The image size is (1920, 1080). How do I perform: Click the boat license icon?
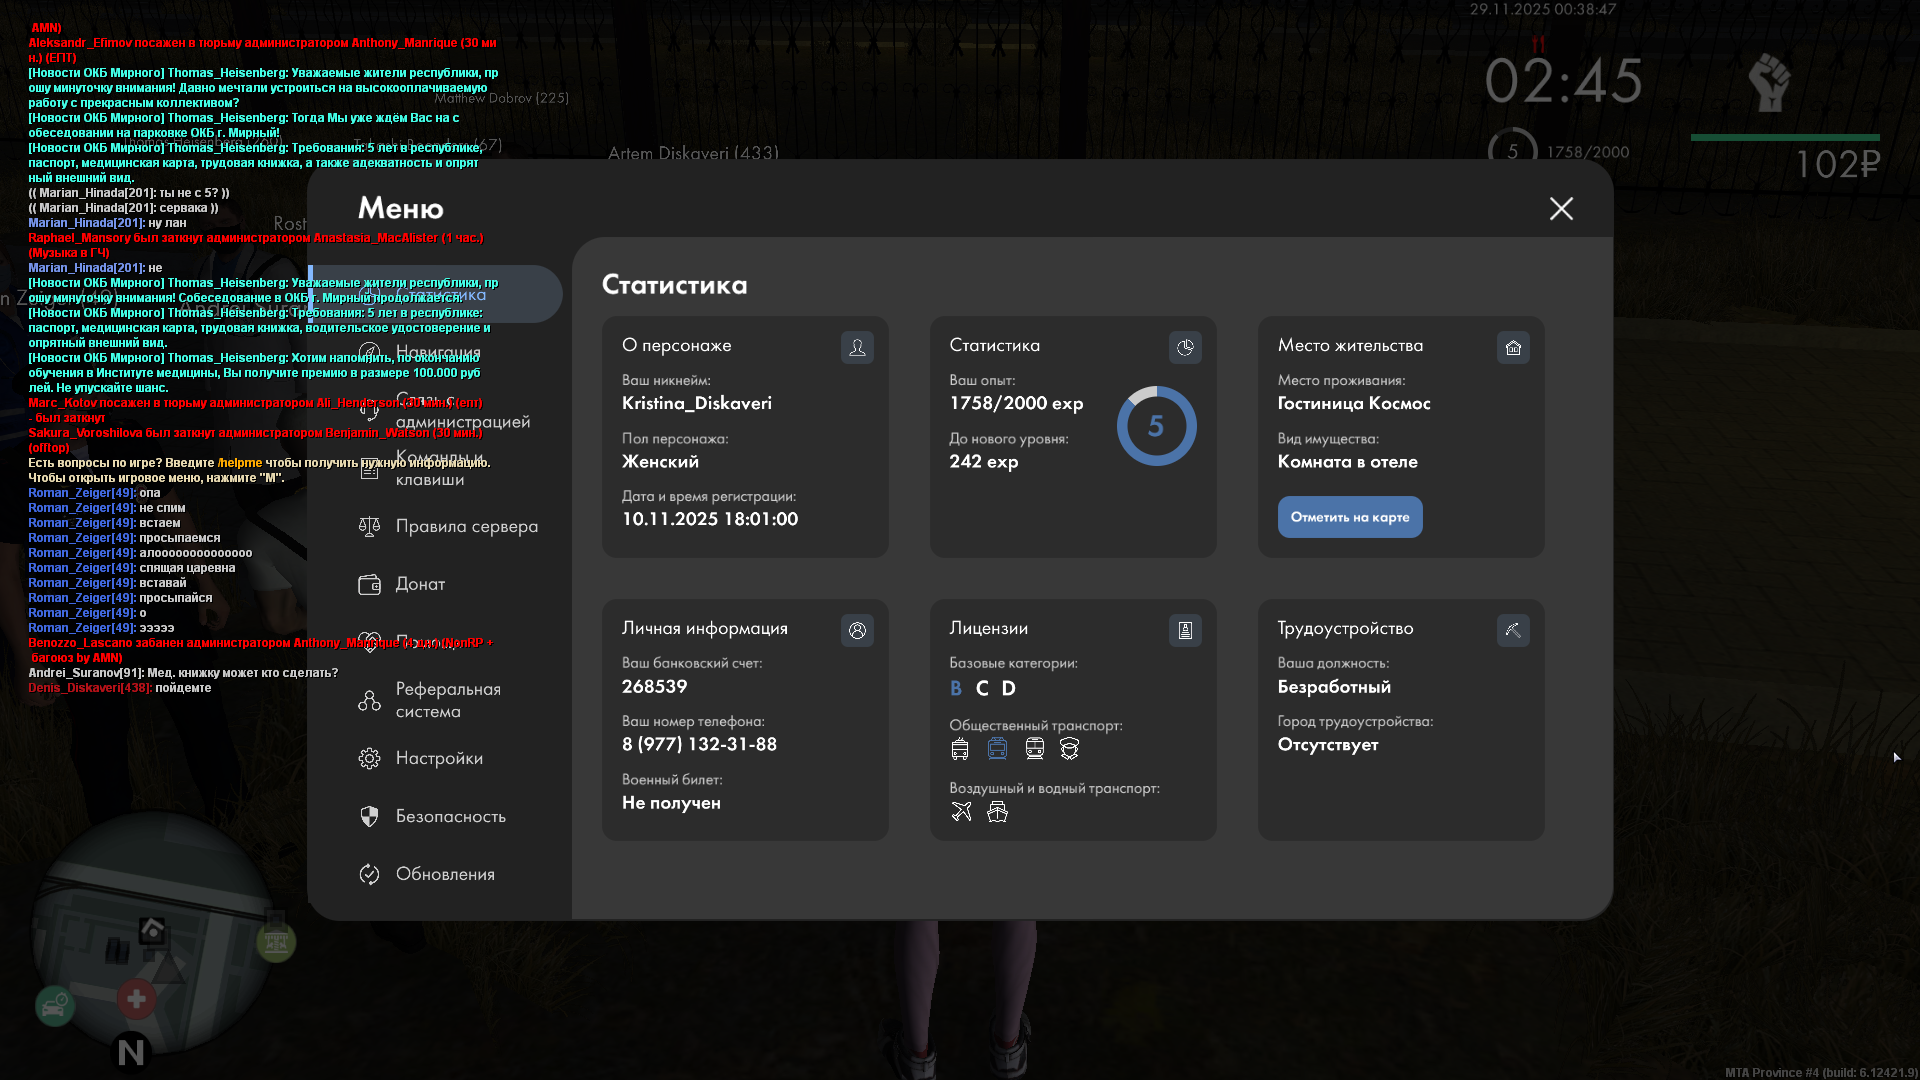(997, 812)
